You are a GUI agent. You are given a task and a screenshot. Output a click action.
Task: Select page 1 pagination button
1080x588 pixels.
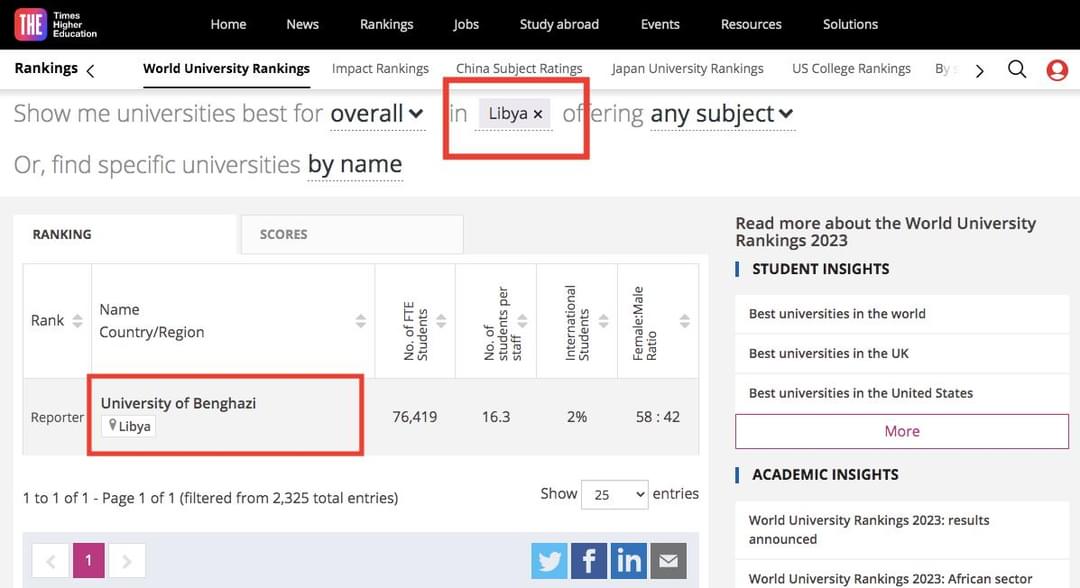click(x=88, y=560)
